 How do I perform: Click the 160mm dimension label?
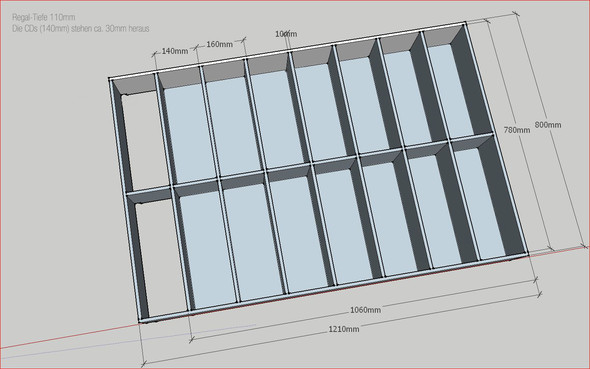click(x=219, y=44)
